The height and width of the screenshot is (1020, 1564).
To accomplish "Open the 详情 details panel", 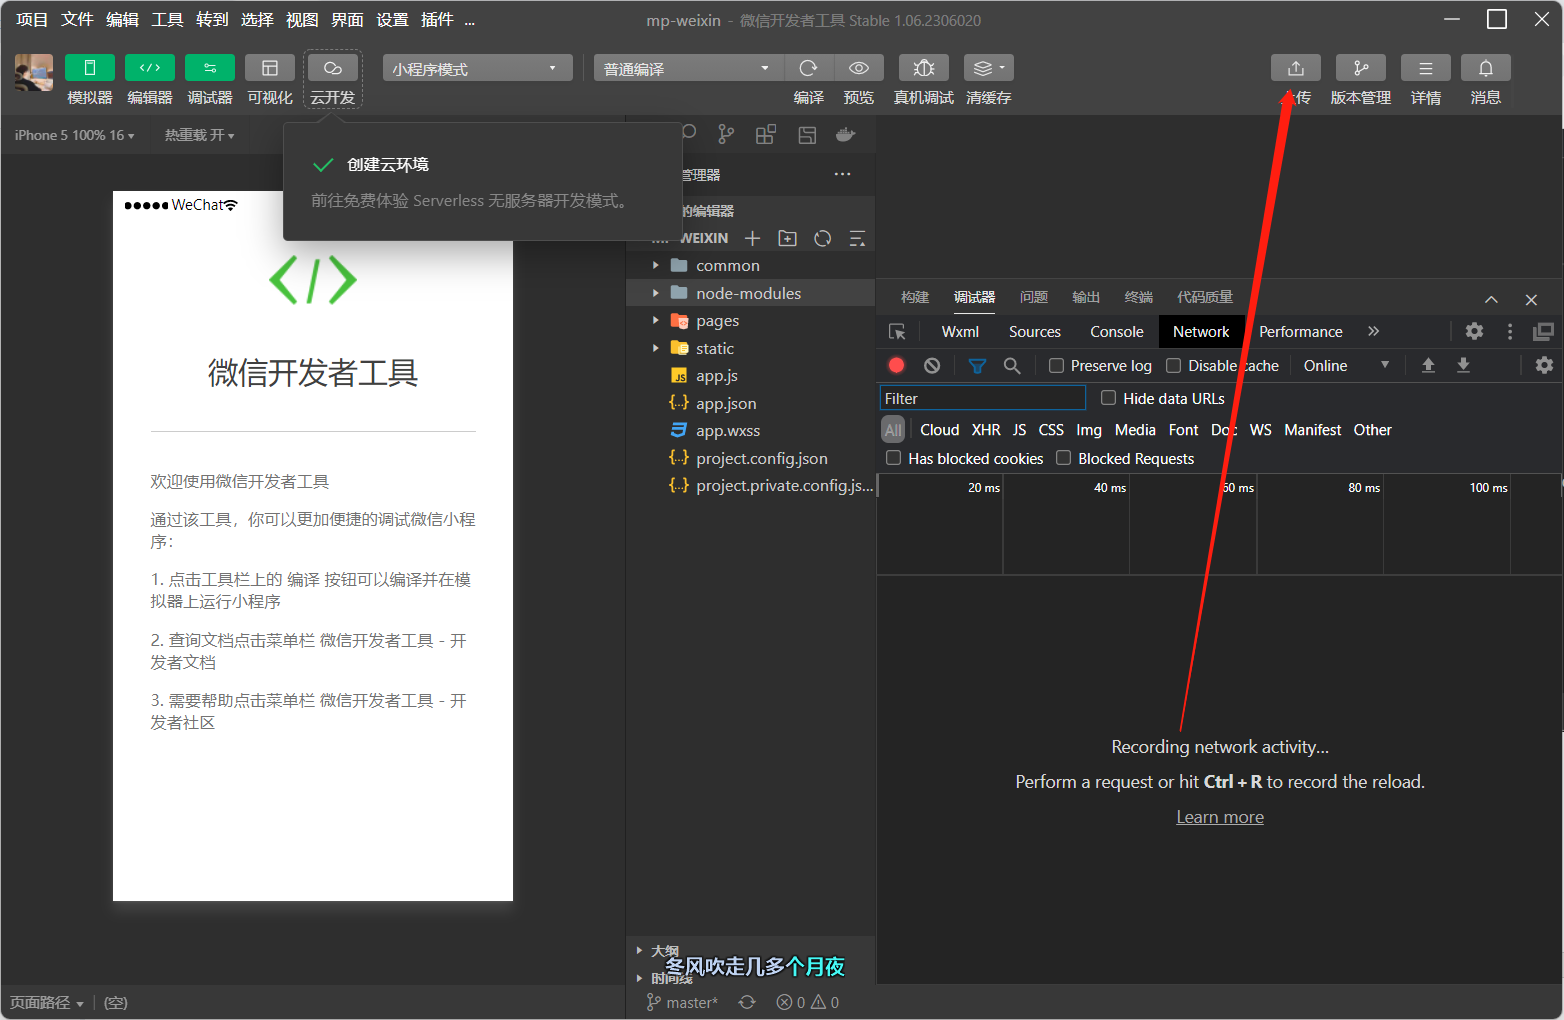I will [1426, 68].
